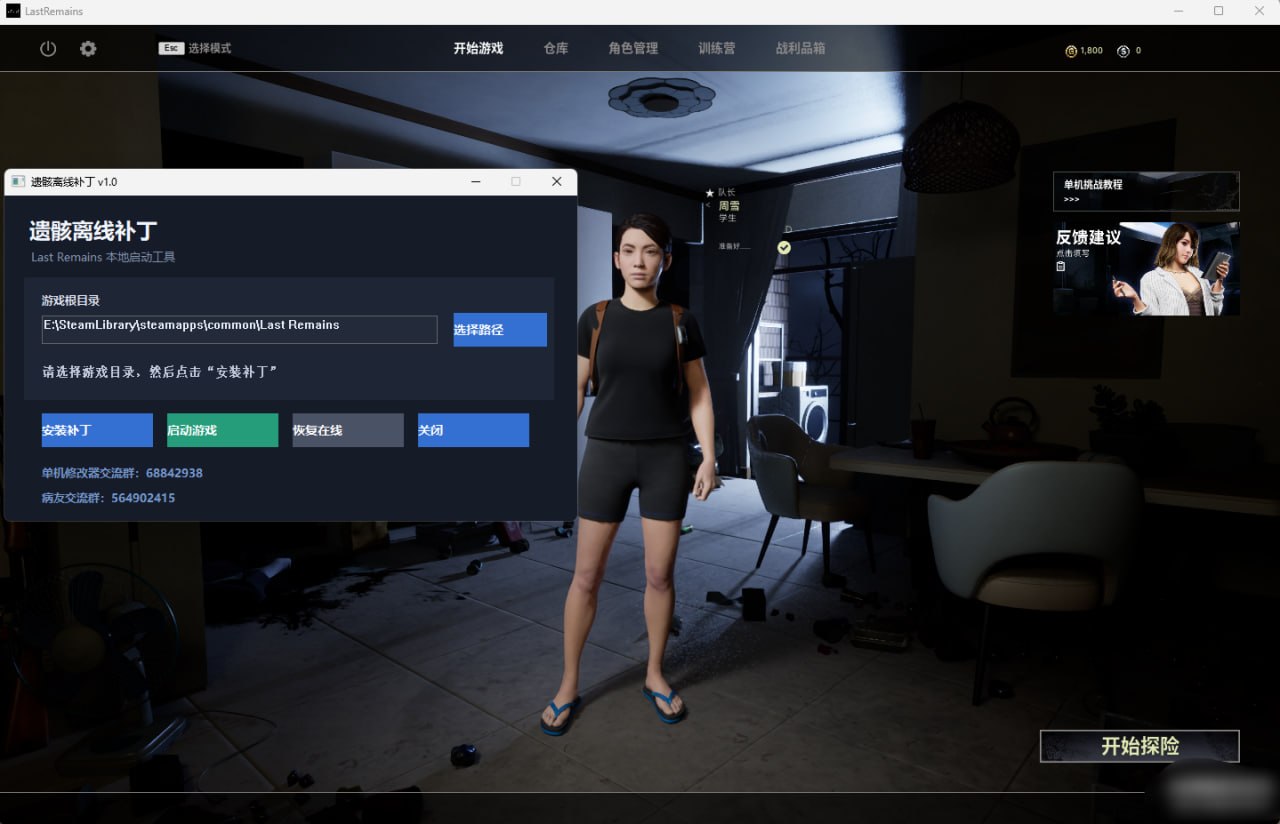This screenshot has width=1280, height=824.
Task: Click the gray 恢复在线 button
Action: tap(348, 430)
